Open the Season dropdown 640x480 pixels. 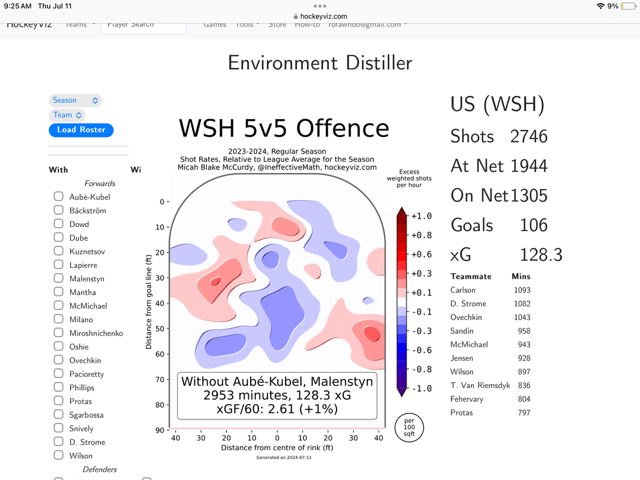[75, 100]
